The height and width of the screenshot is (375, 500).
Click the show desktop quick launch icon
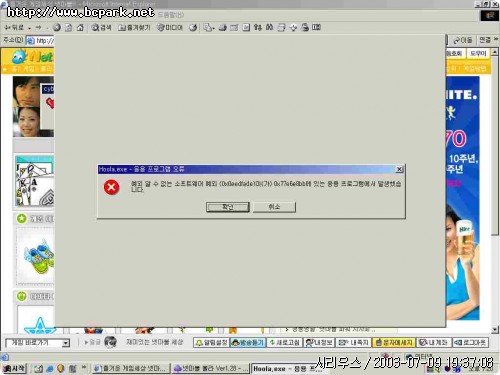39,368
